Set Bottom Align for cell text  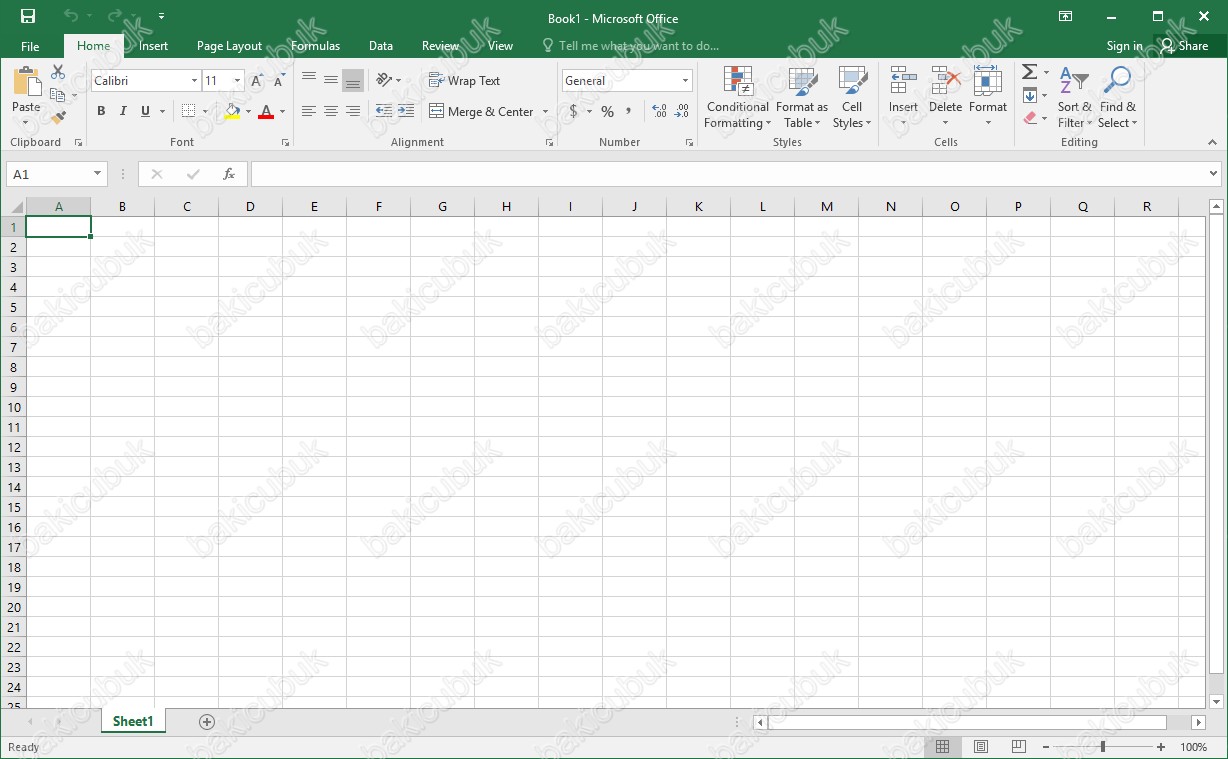pyautogui.click(x=353, y=80)
